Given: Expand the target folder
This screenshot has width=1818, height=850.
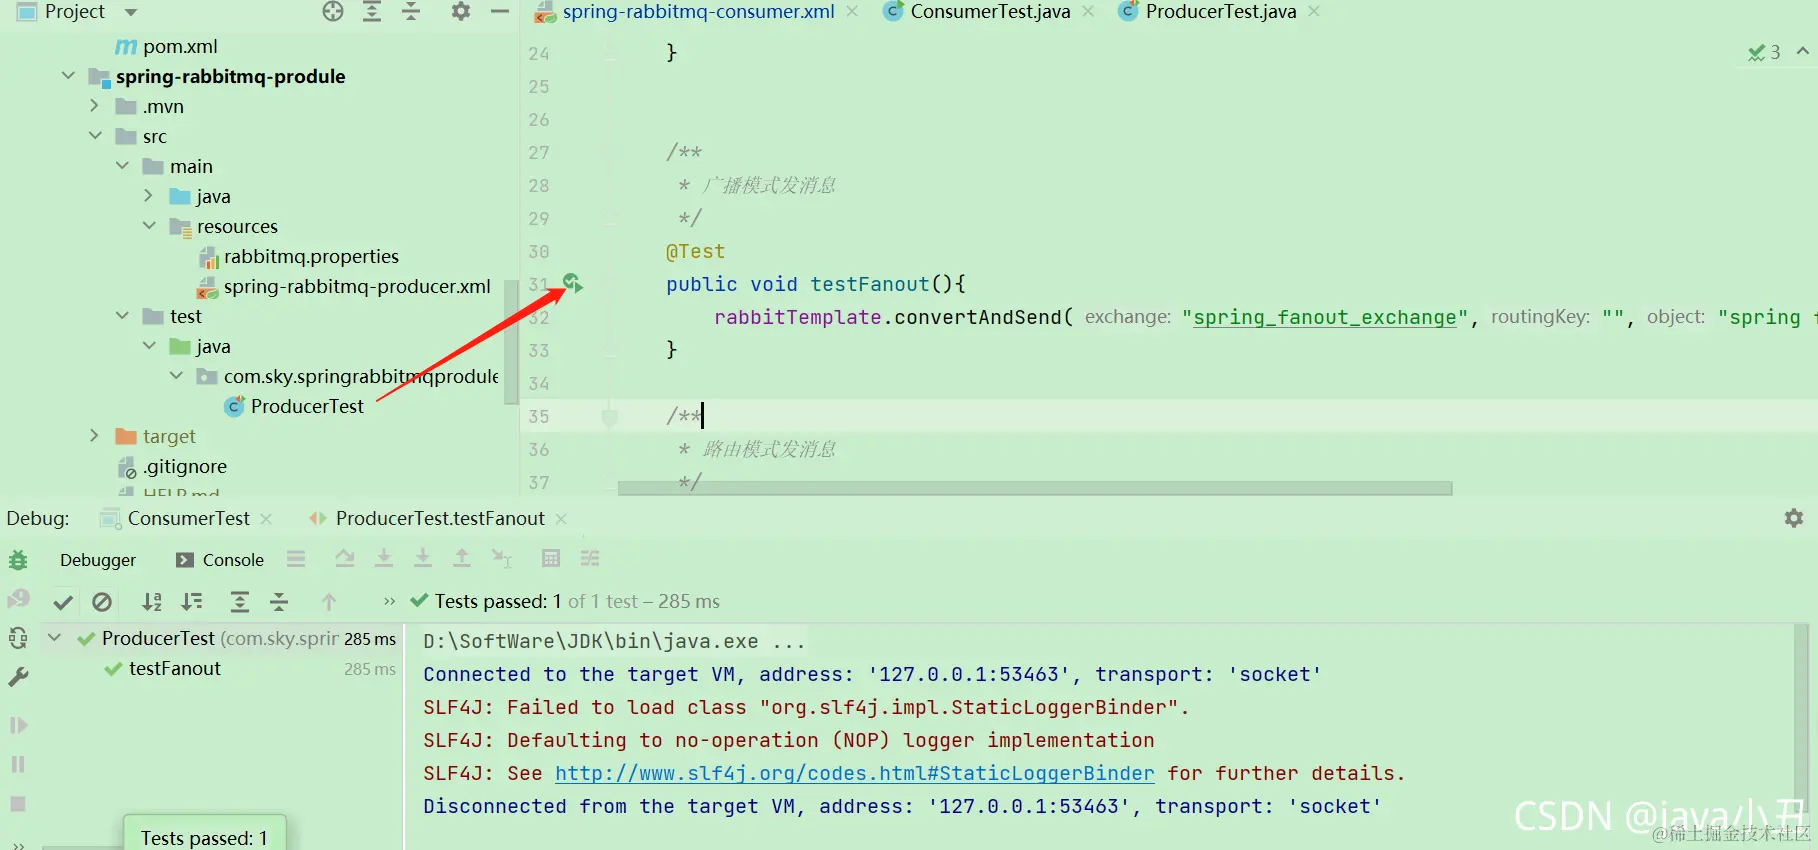Looking at the screenshot, I should coord(95,436).
